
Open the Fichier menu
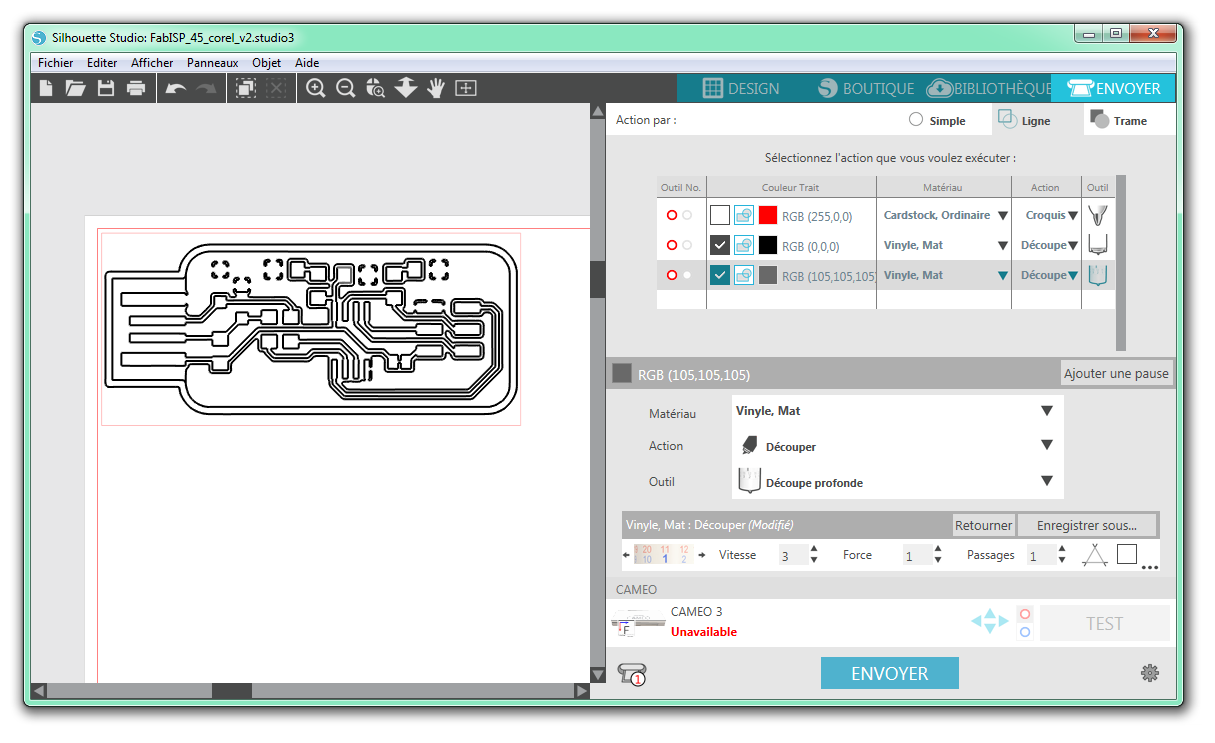pyautogui.click(x=55, y=62)
